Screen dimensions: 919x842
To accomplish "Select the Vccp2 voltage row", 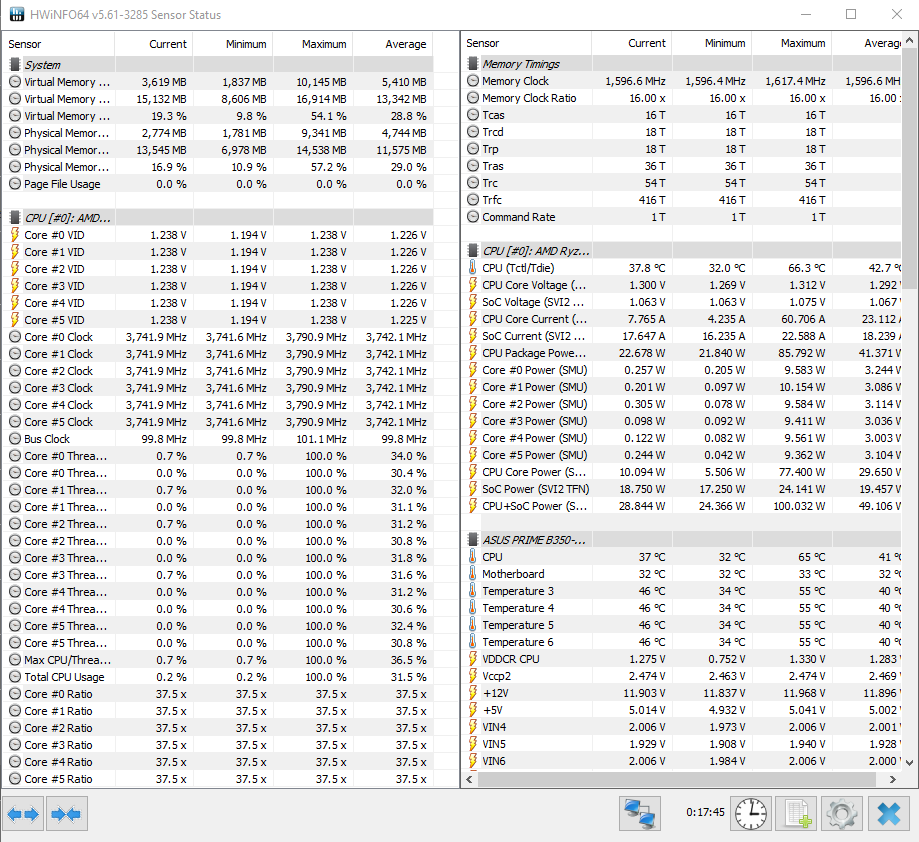I will click(x=683, y=676).
